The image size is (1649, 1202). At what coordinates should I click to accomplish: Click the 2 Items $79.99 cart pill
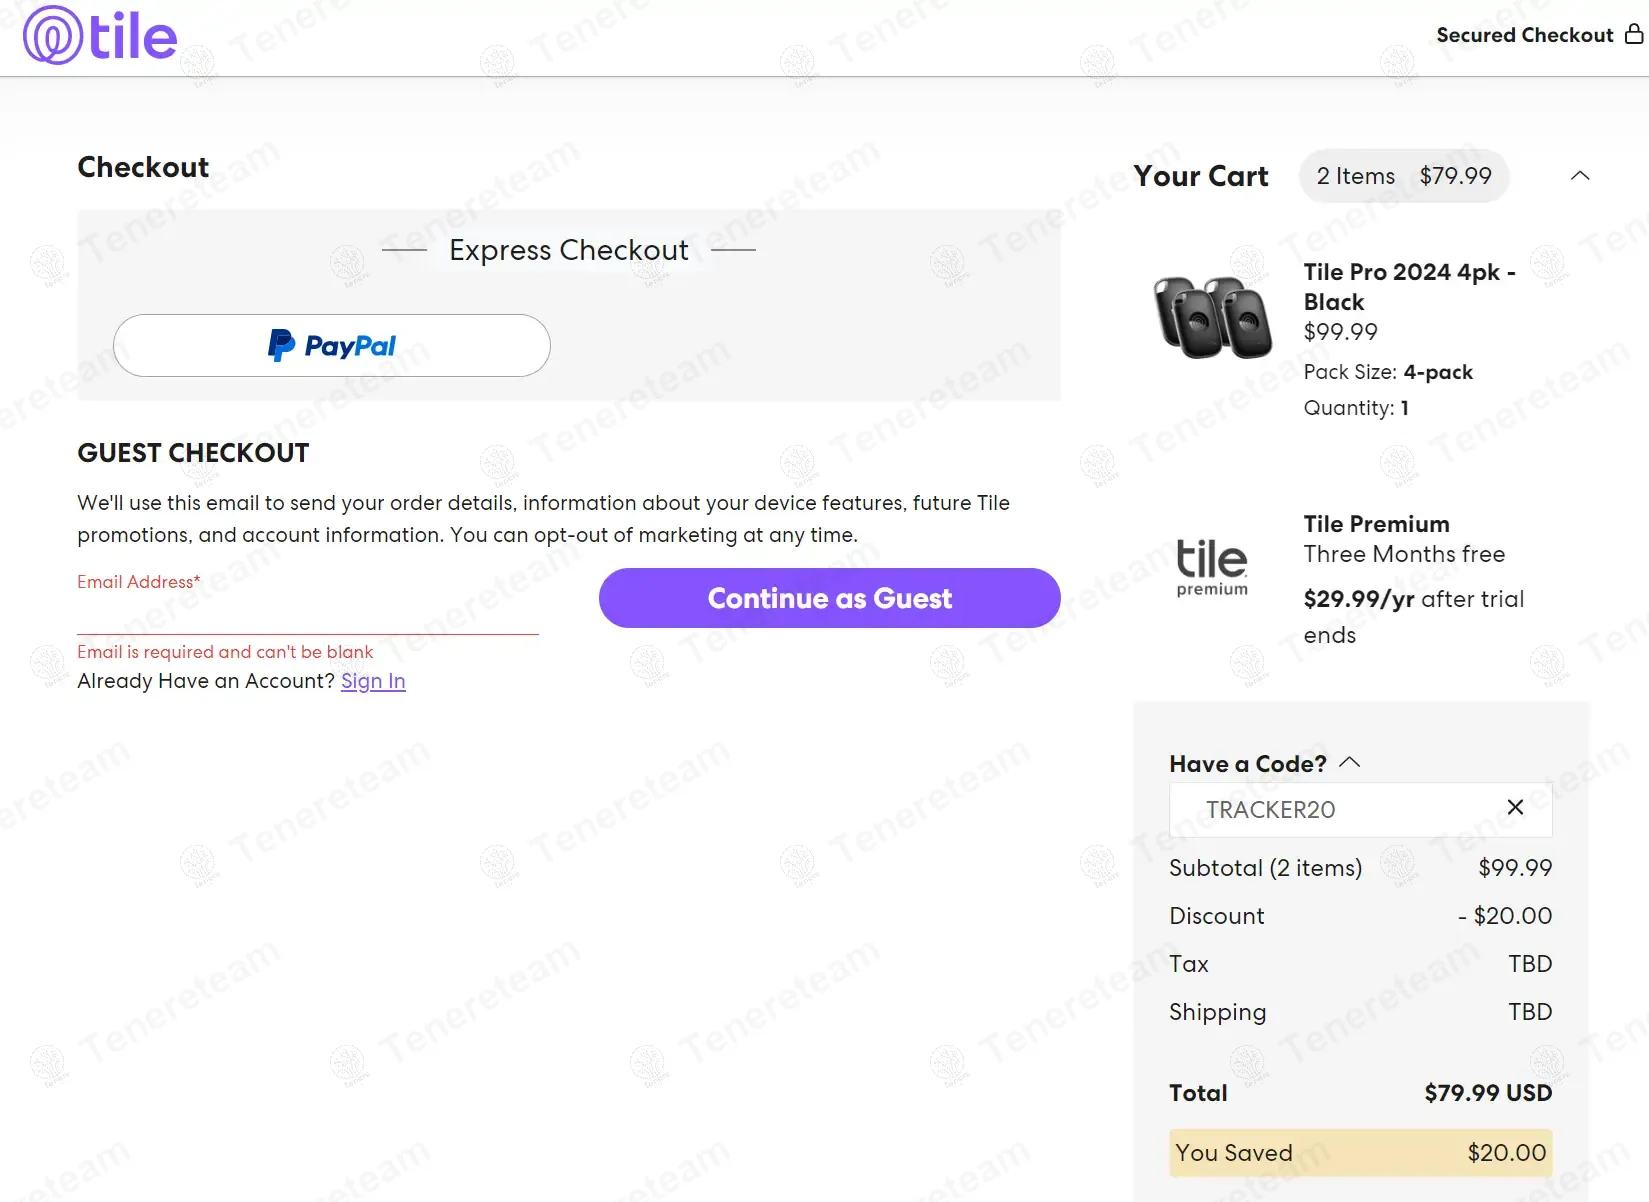pyautogui.click(x=1403, y=176)
